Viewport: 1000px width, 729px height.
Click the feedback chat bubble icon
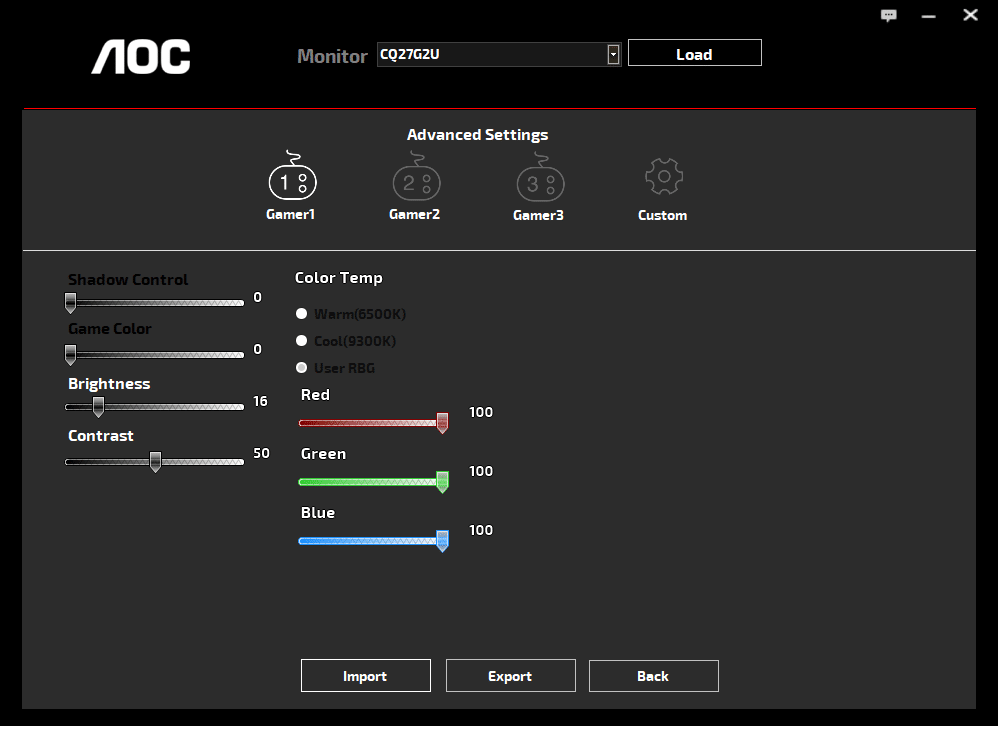889,15
